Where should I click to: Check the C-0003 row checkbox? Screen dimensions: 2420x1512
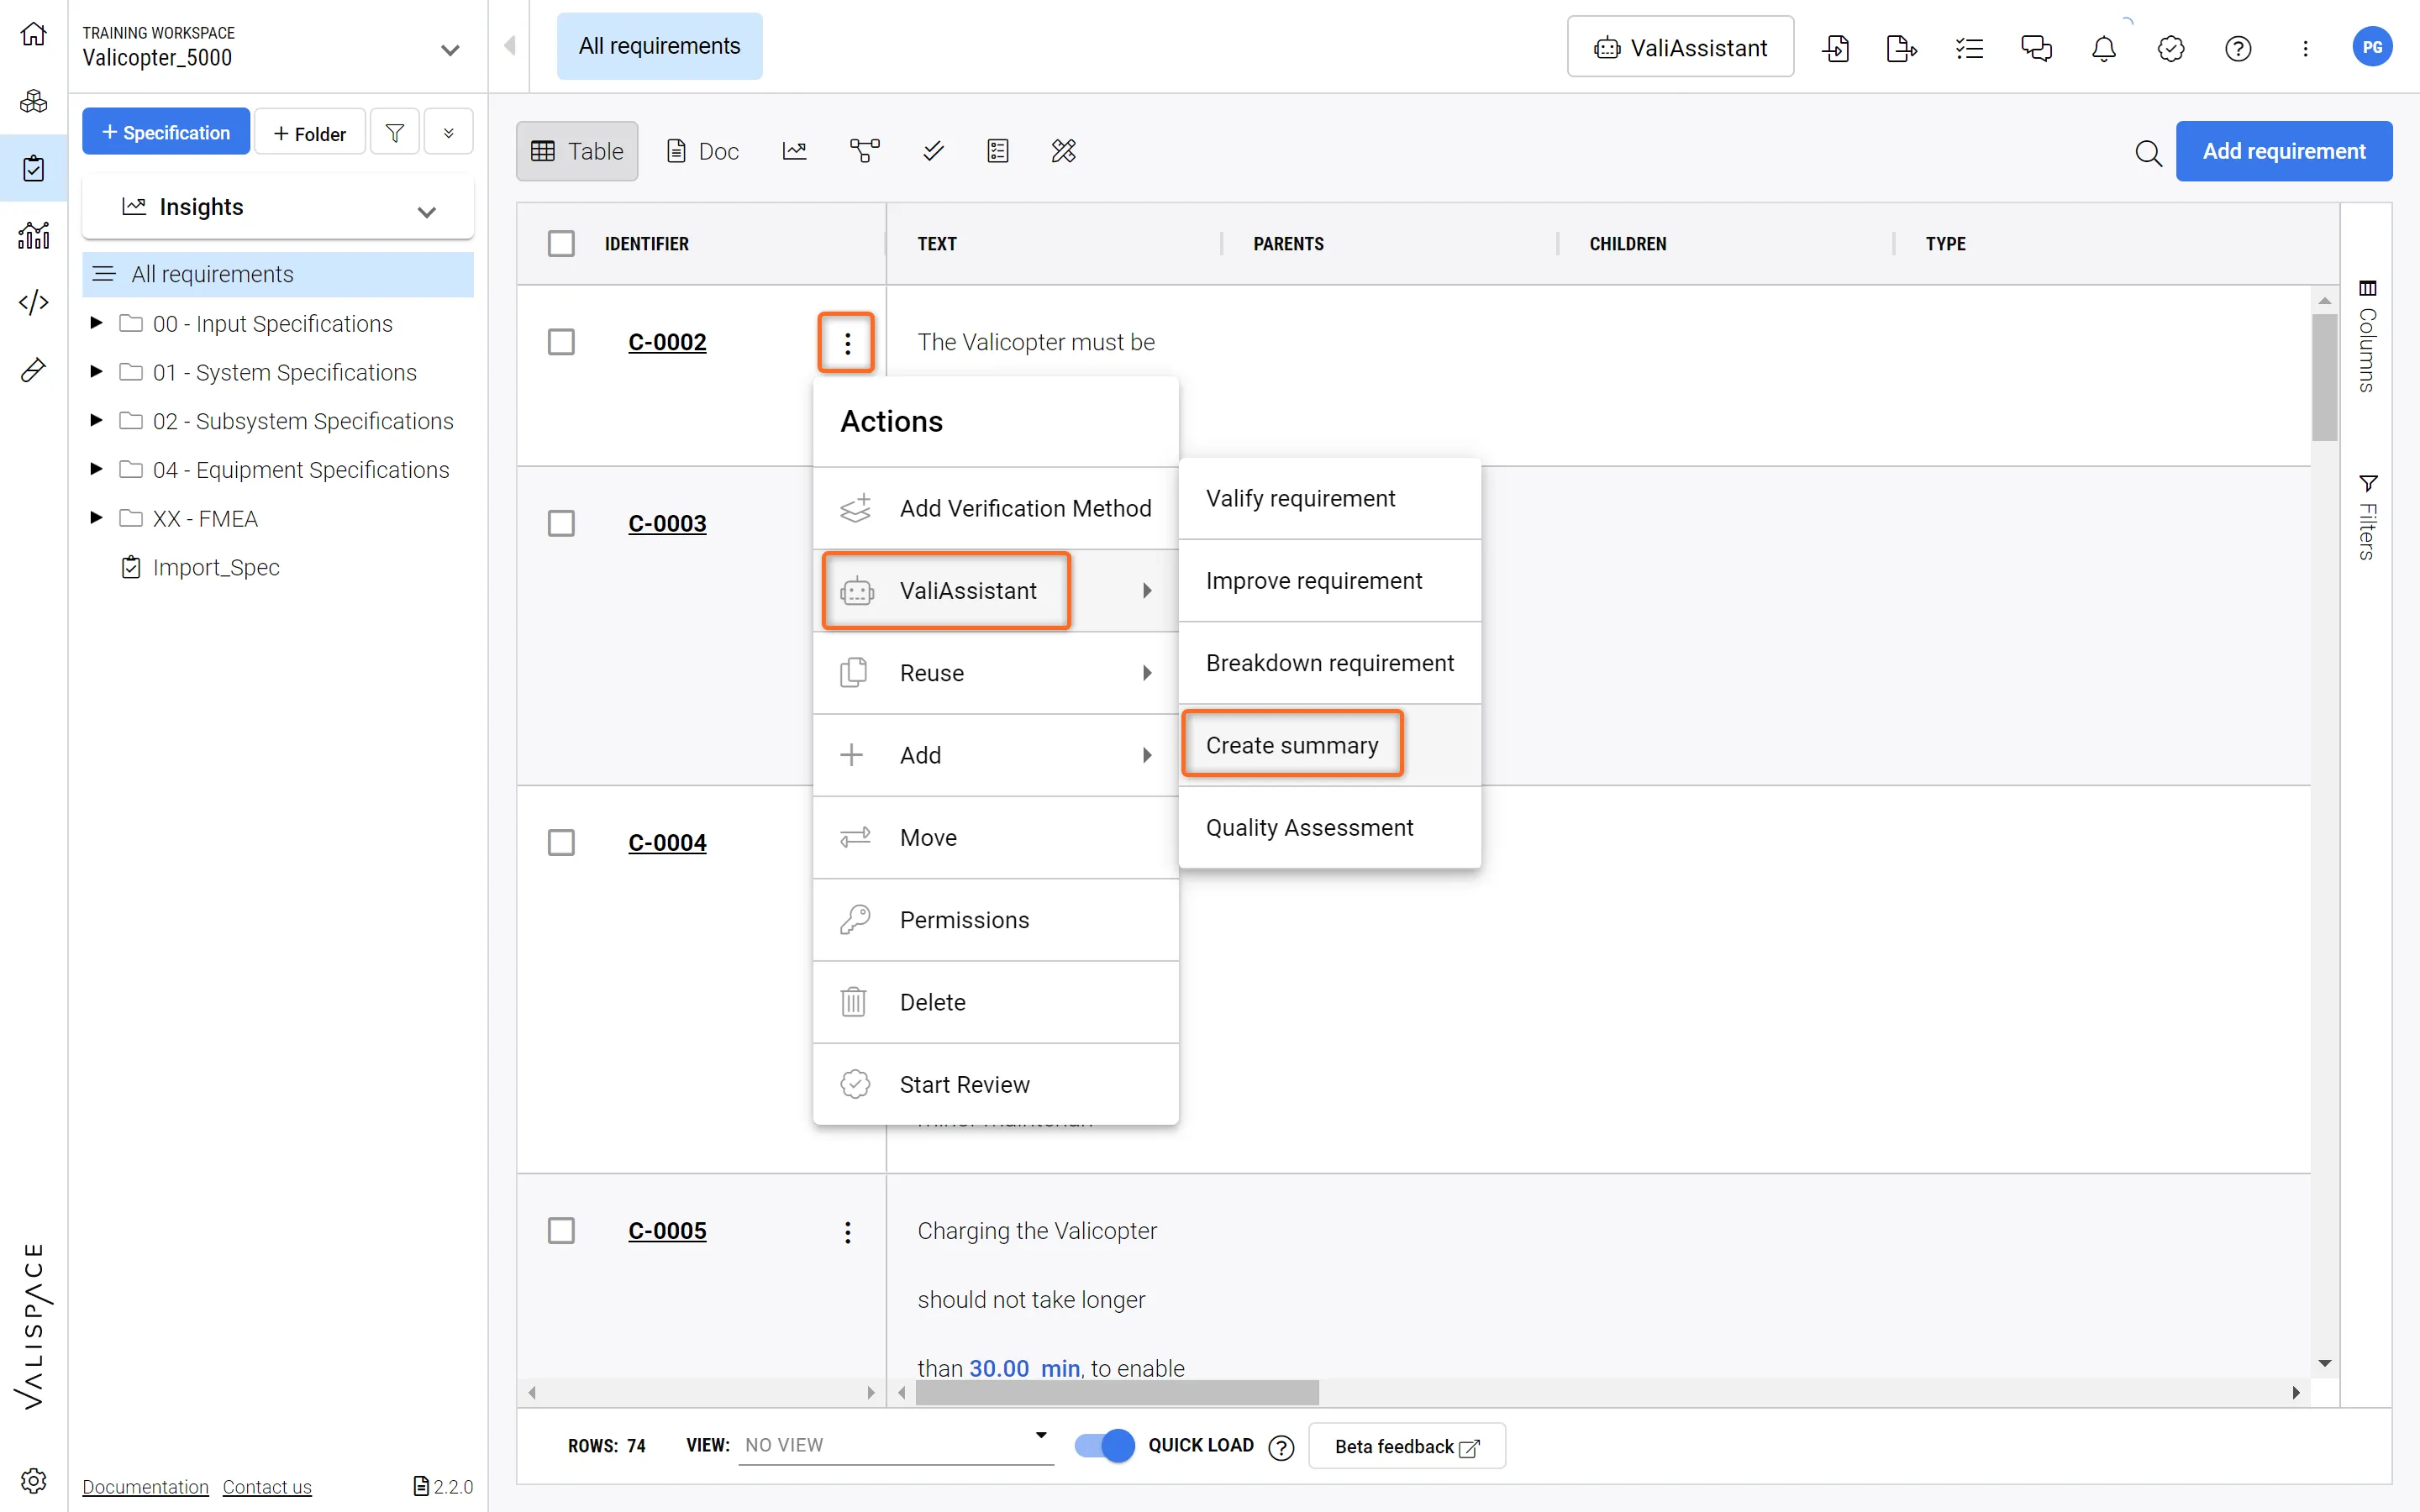point(561,523)
